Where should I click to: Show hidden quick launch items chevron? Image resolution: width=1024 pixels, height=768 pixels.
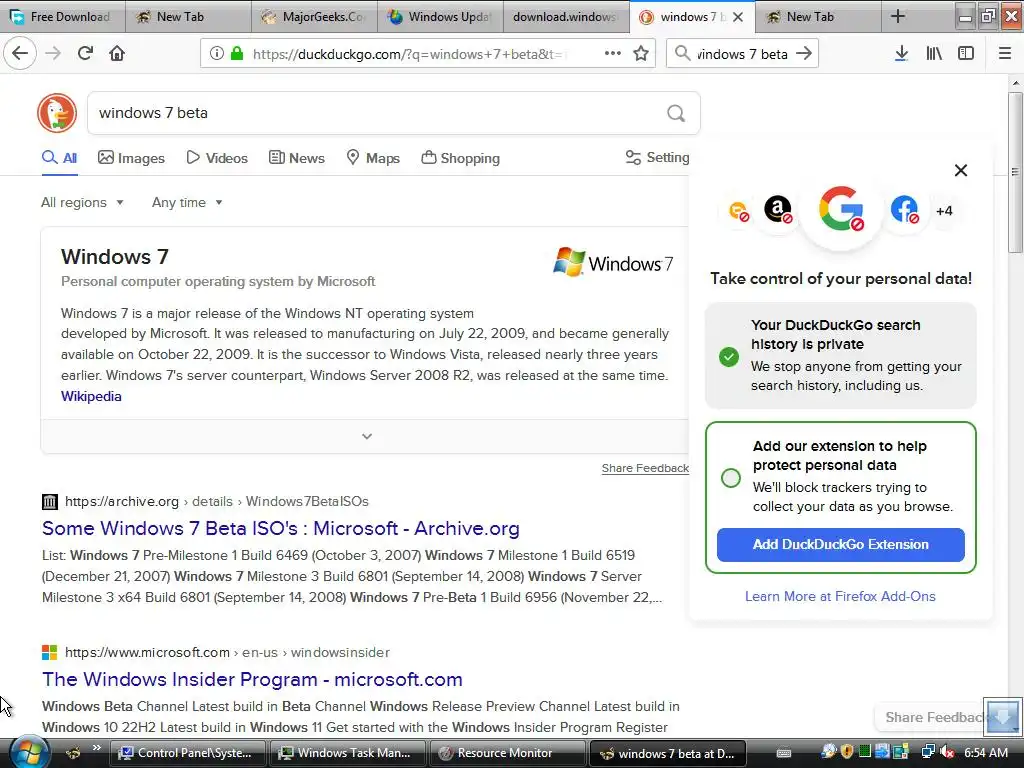pos(97,748)
